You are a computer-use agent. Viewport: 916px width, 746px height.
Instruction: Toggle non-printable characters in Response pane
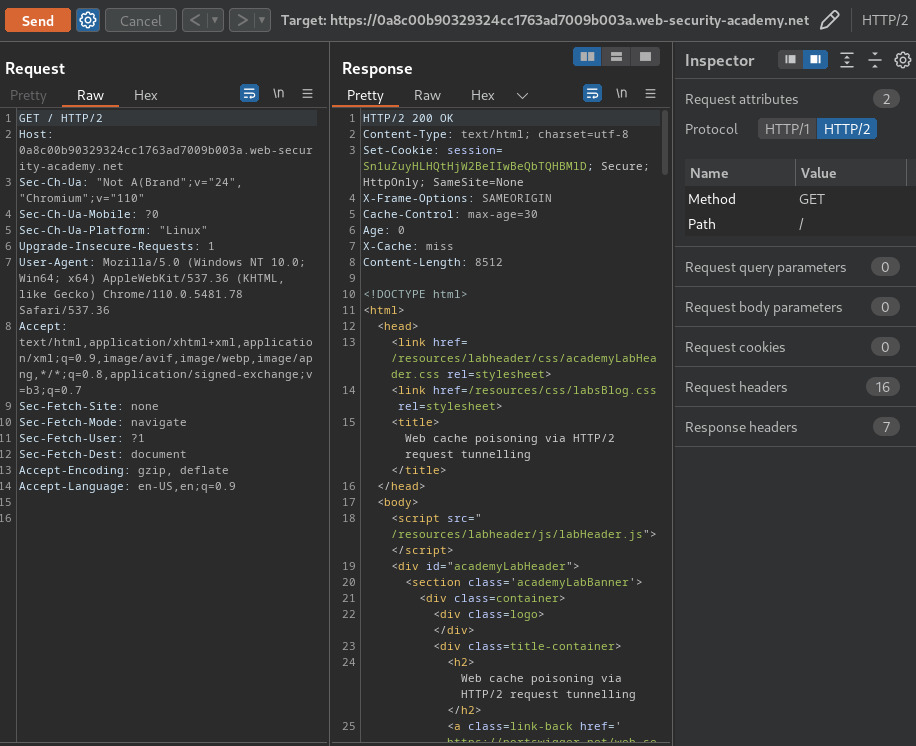(x=622, y=93)
